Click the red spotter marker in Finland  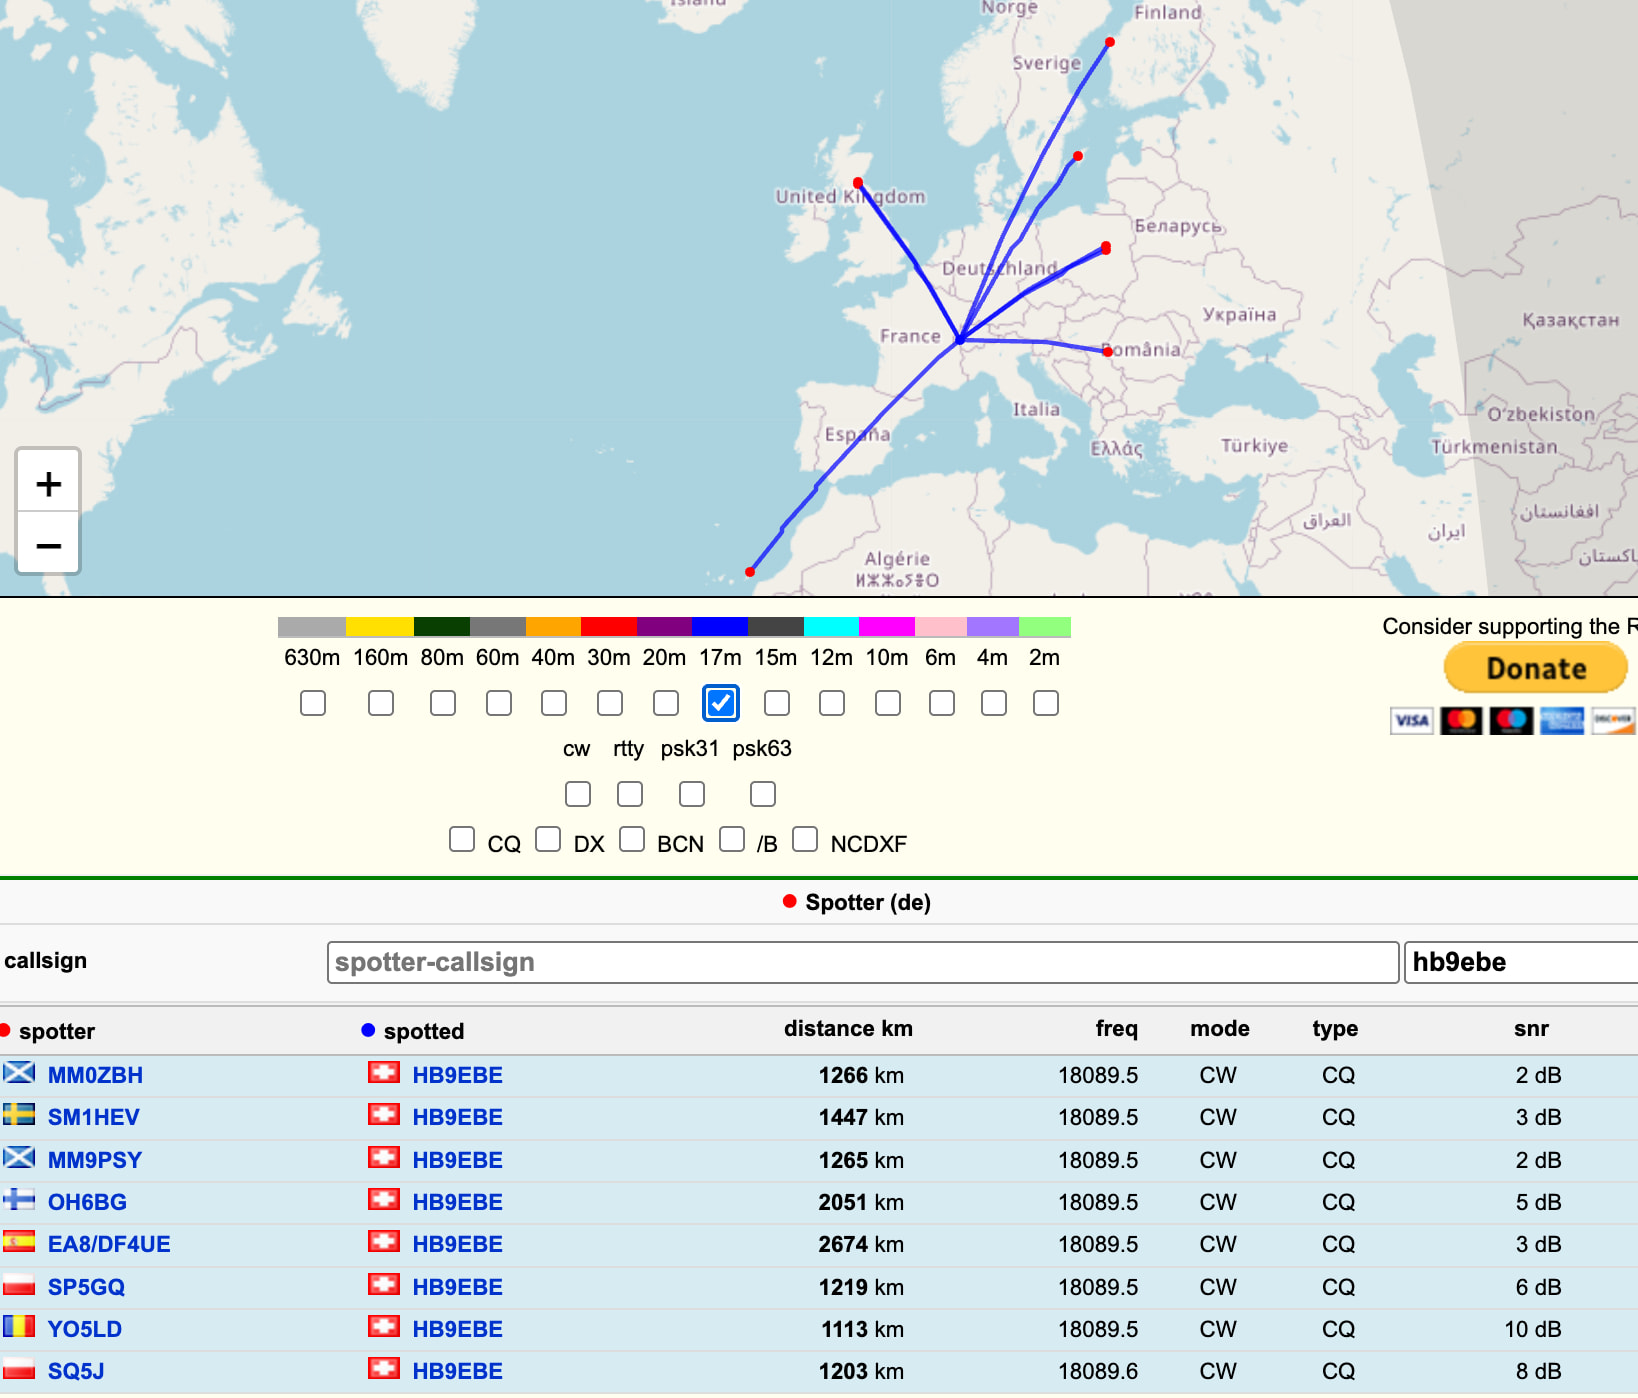(1109, 42)
